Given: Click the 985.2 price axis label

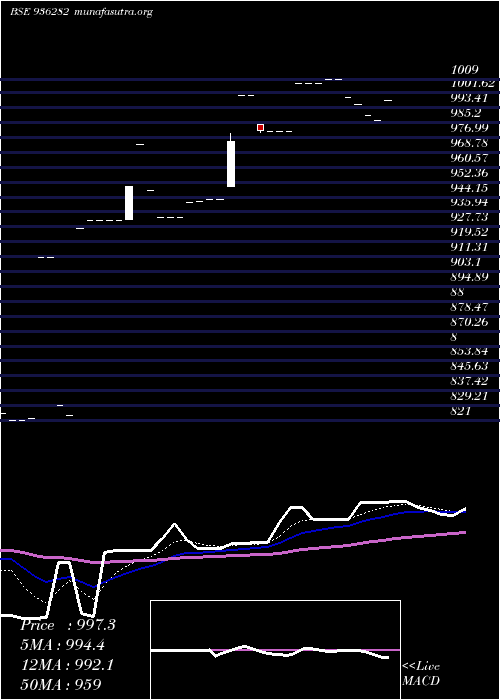Looking at the screenshot, I should pos(466,113).
